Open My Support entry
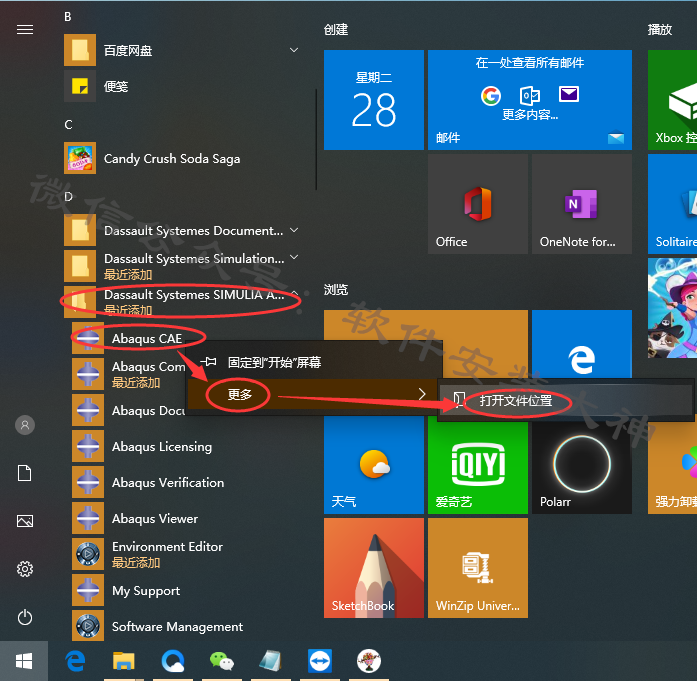Viewport: 697px width, 681px height. point(185,590)
